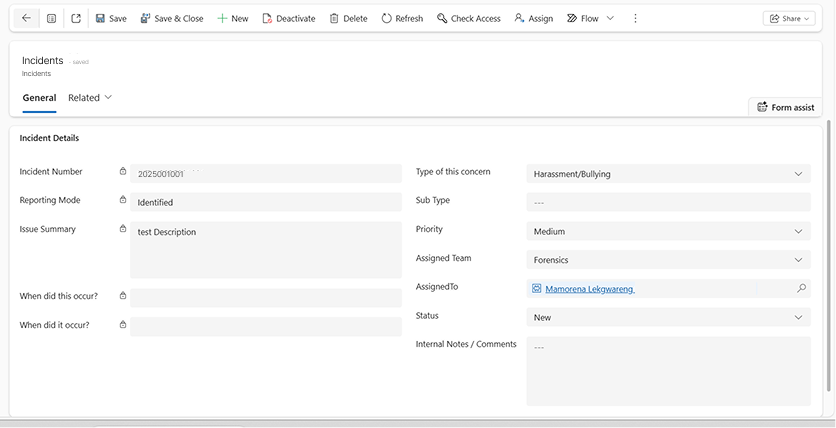Open the Form assist panel
The width and height of the screenshot is (836, 428).
coord(786,107)
